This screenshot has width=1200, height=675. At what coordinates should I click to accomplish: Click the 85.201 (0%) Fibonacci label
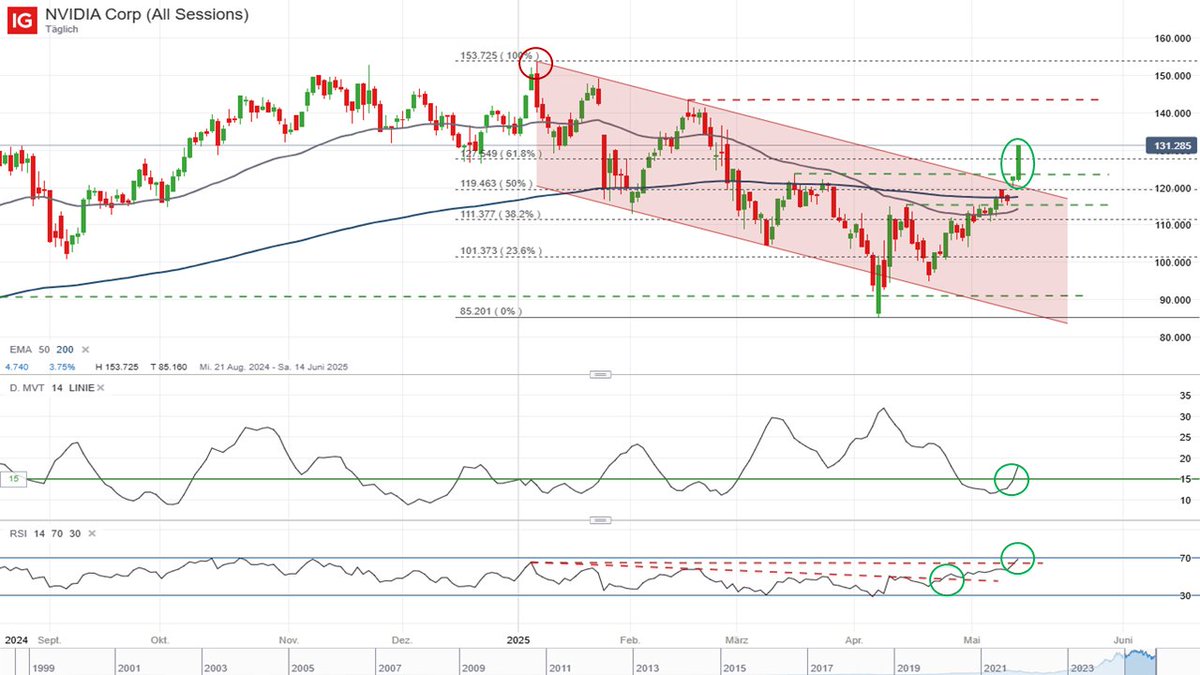pos(492,312)
